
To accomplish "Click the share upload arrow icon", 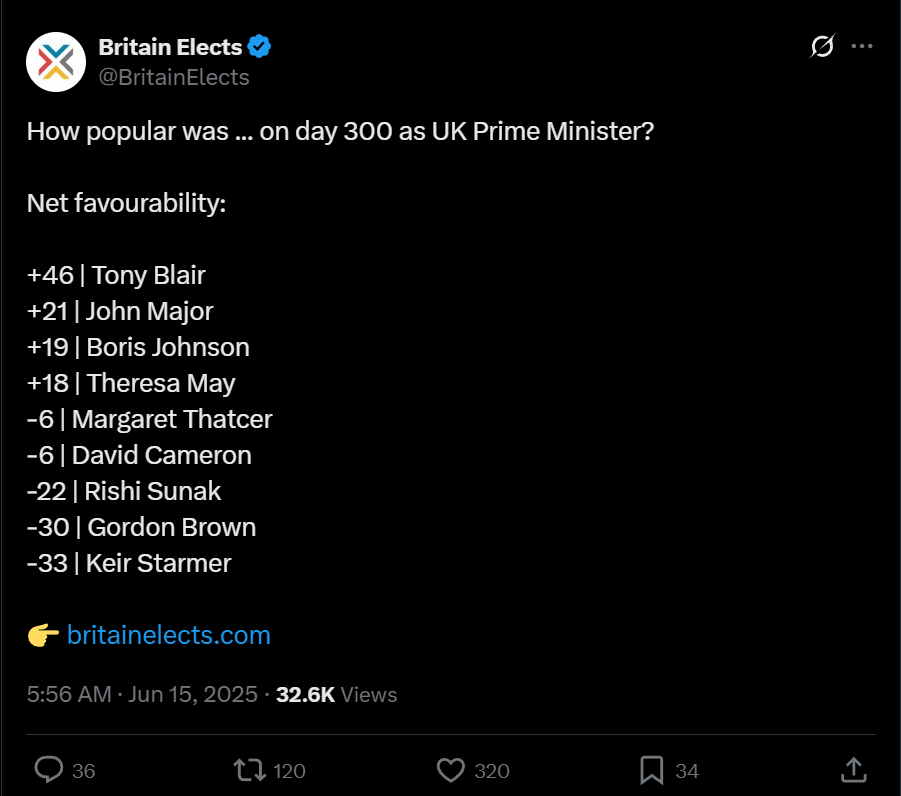I will point(853,770).
